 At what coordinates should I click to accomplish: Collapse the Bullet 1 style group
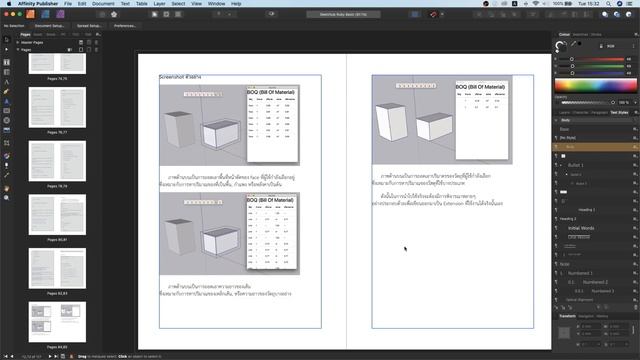(x=561, y=165)
